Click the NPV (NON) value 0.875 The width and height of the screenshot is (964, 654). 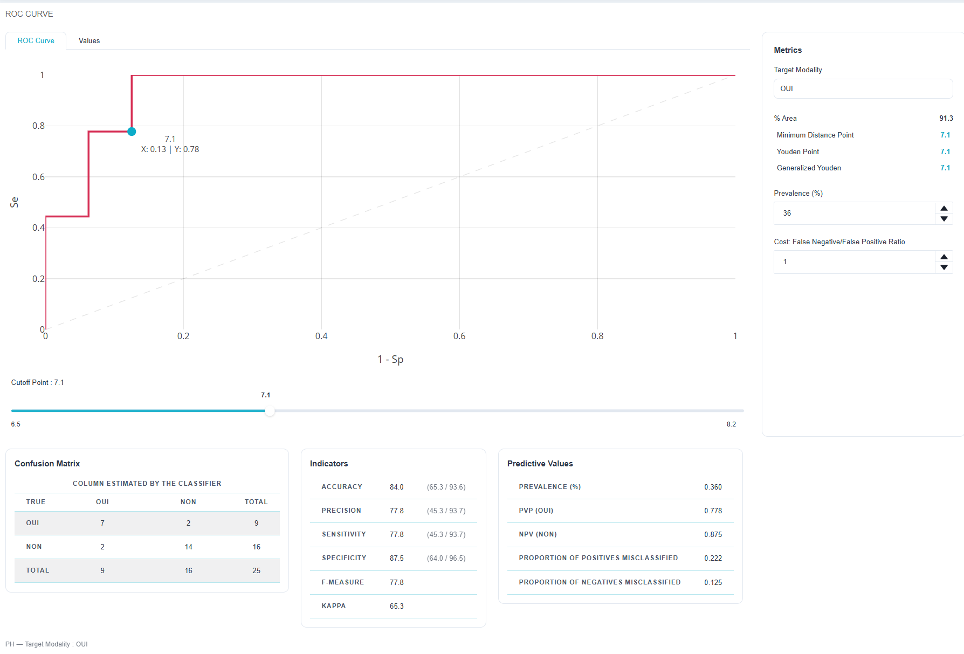pyautogui.click(x=713, y=535)
